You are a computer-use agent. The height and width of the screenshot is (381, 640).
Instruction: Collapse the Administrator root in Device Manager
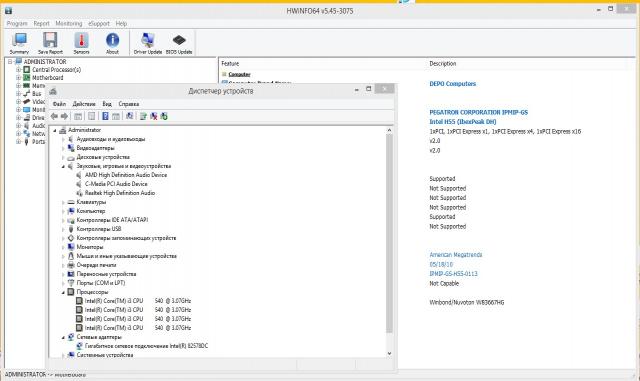point(55,130)
